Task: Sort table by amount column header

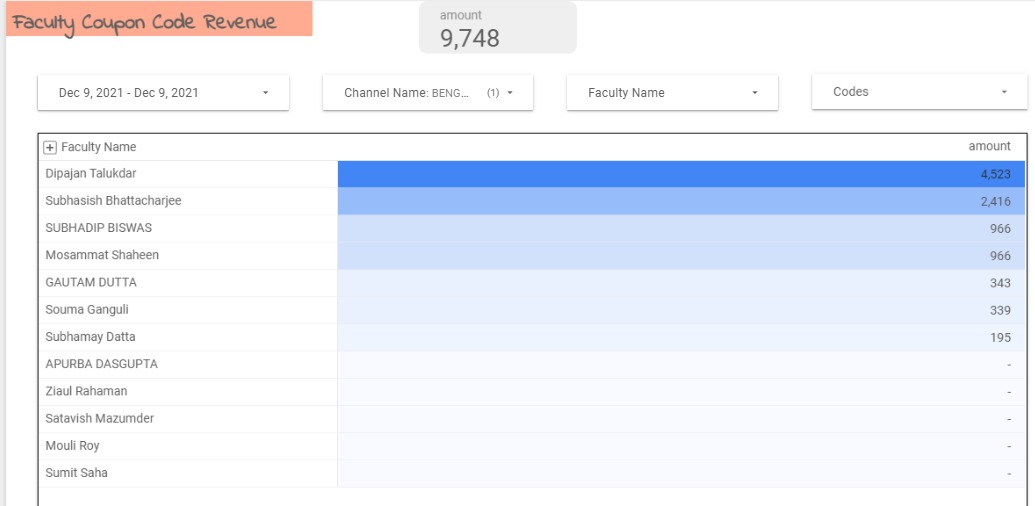Action: tap(989, 146)
